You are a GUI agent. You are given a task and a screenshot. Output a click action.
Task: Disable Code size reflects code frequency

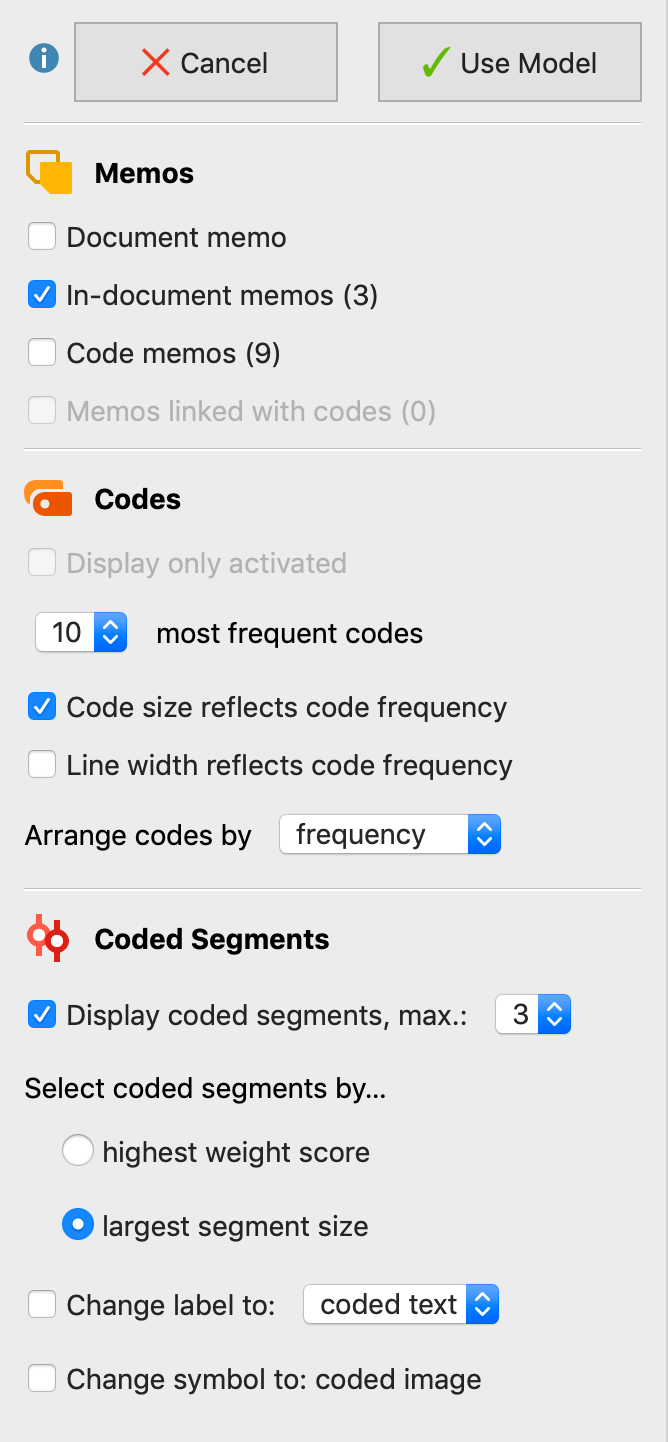point(41,706)
